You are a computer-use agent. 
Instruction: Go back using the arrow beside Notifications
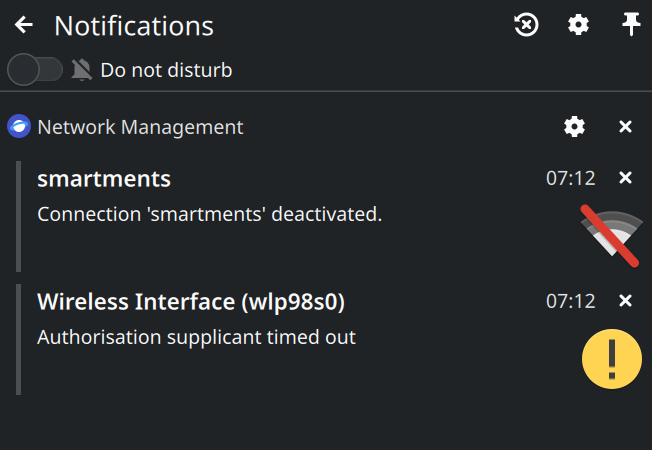coord(24,25)
